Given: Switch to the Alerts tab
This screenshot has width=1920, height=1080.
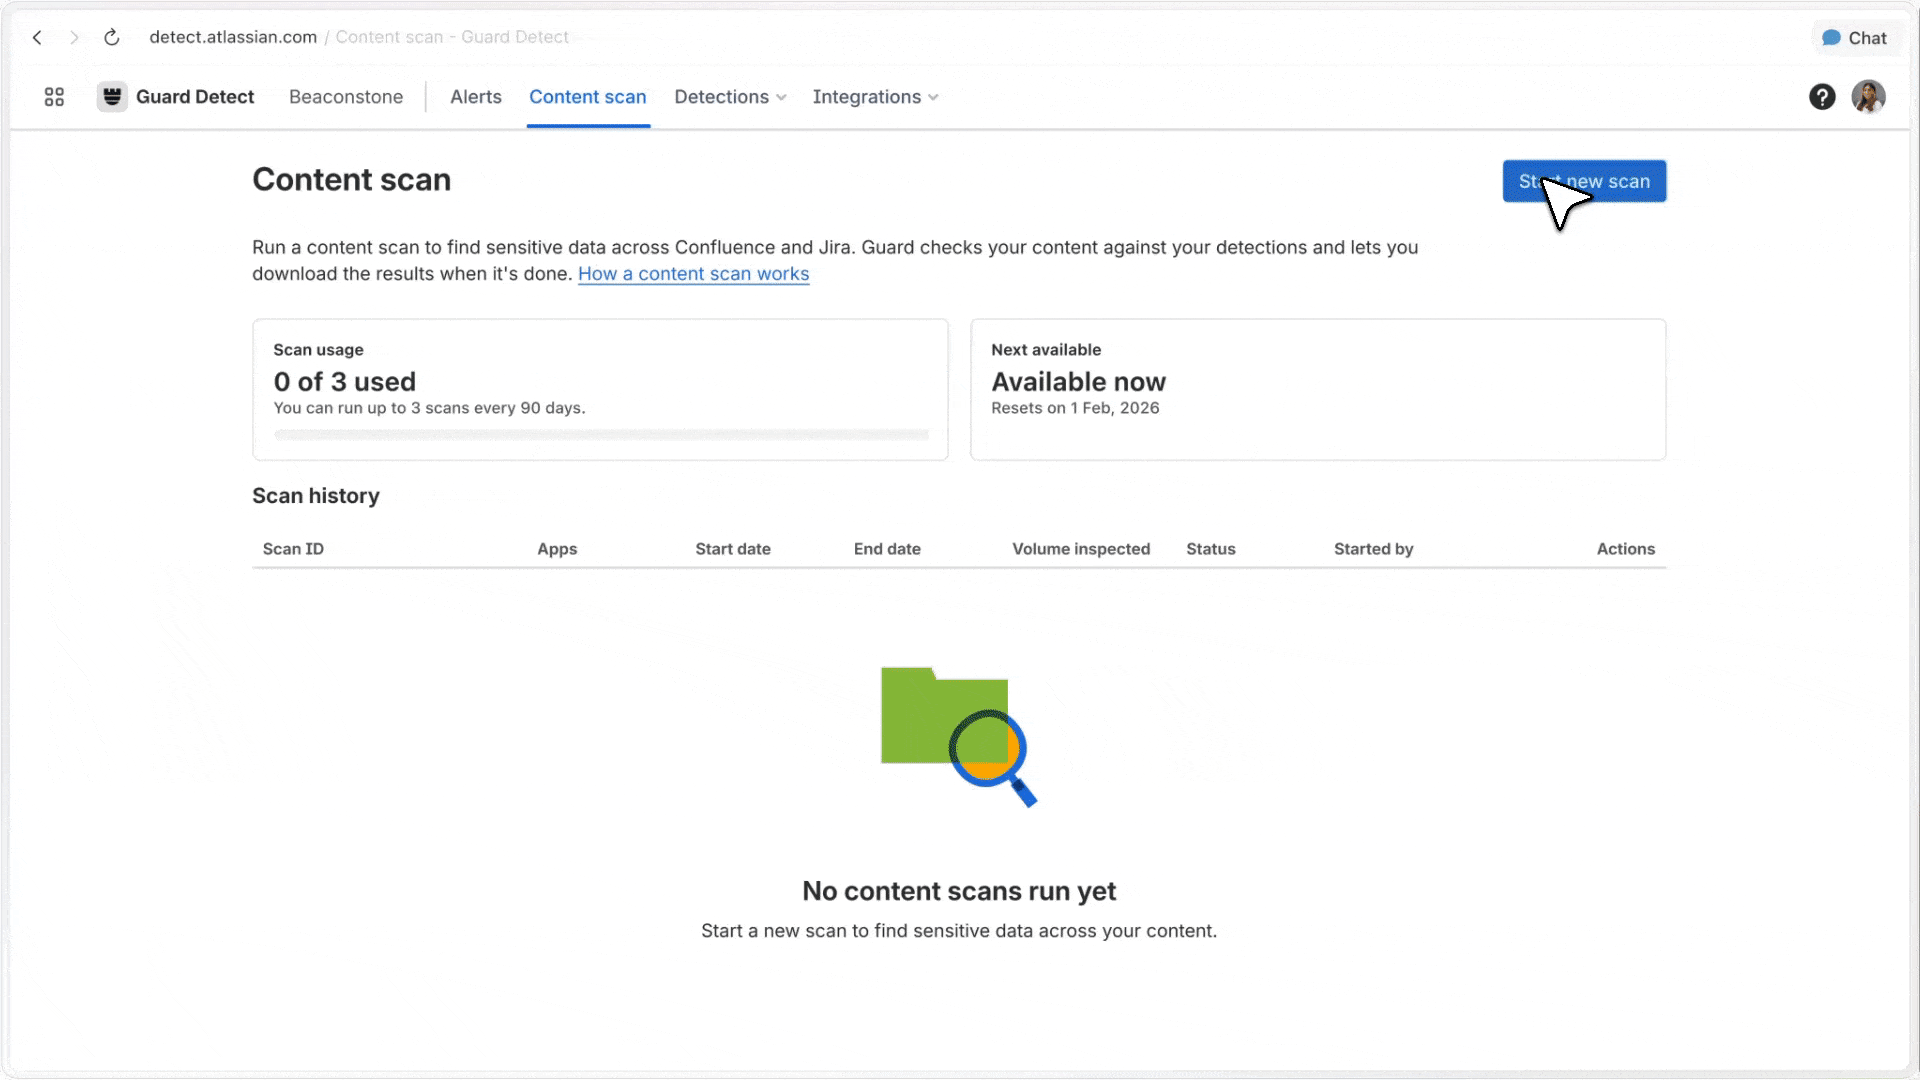Looking at the screenshot, I should coord(476,97).
